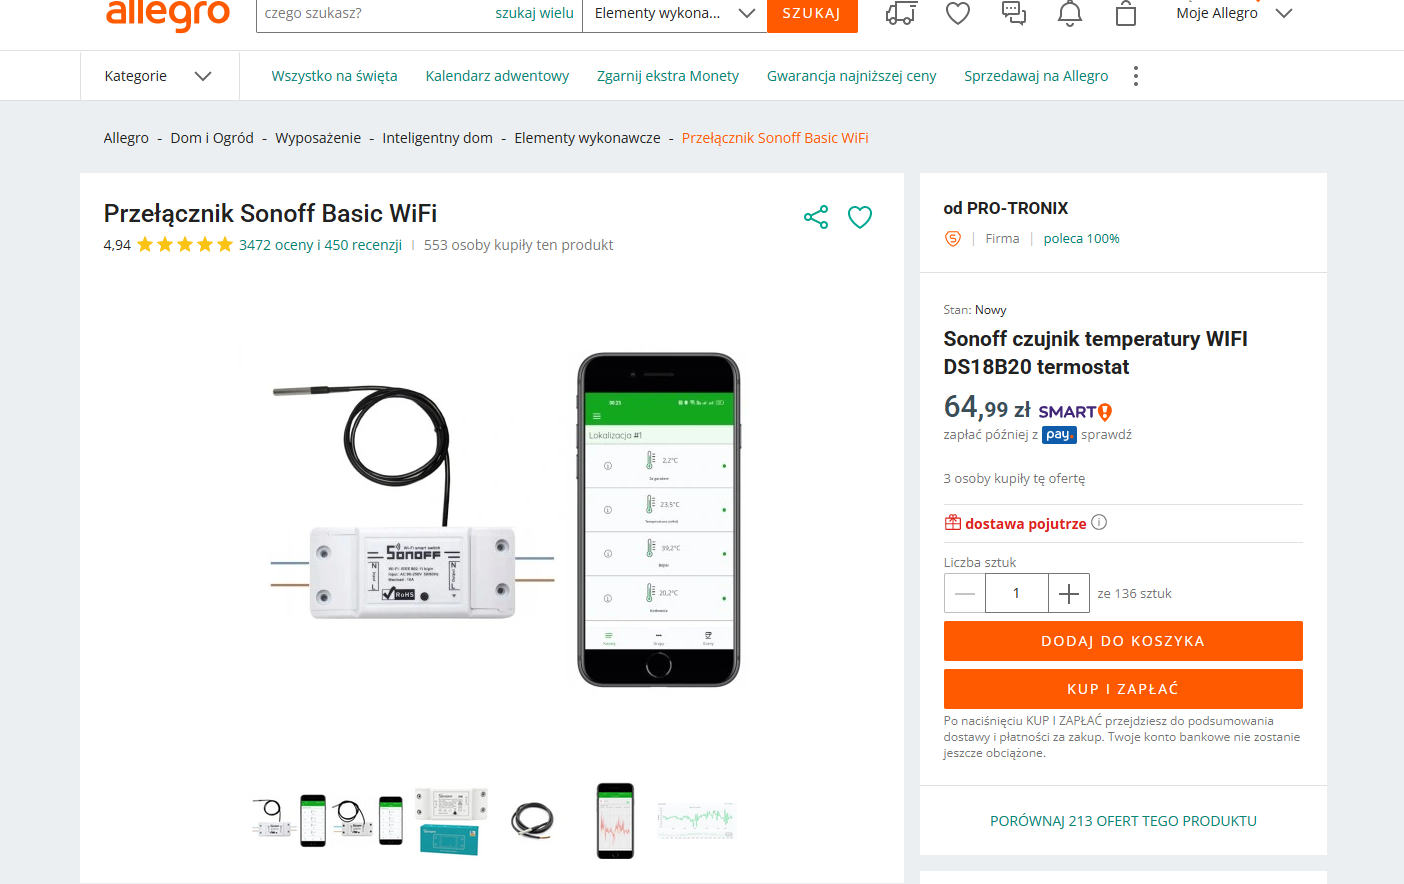Viewport: 1404px width, 884px height.
Task: Share this product via share icon
Action: 816,217
